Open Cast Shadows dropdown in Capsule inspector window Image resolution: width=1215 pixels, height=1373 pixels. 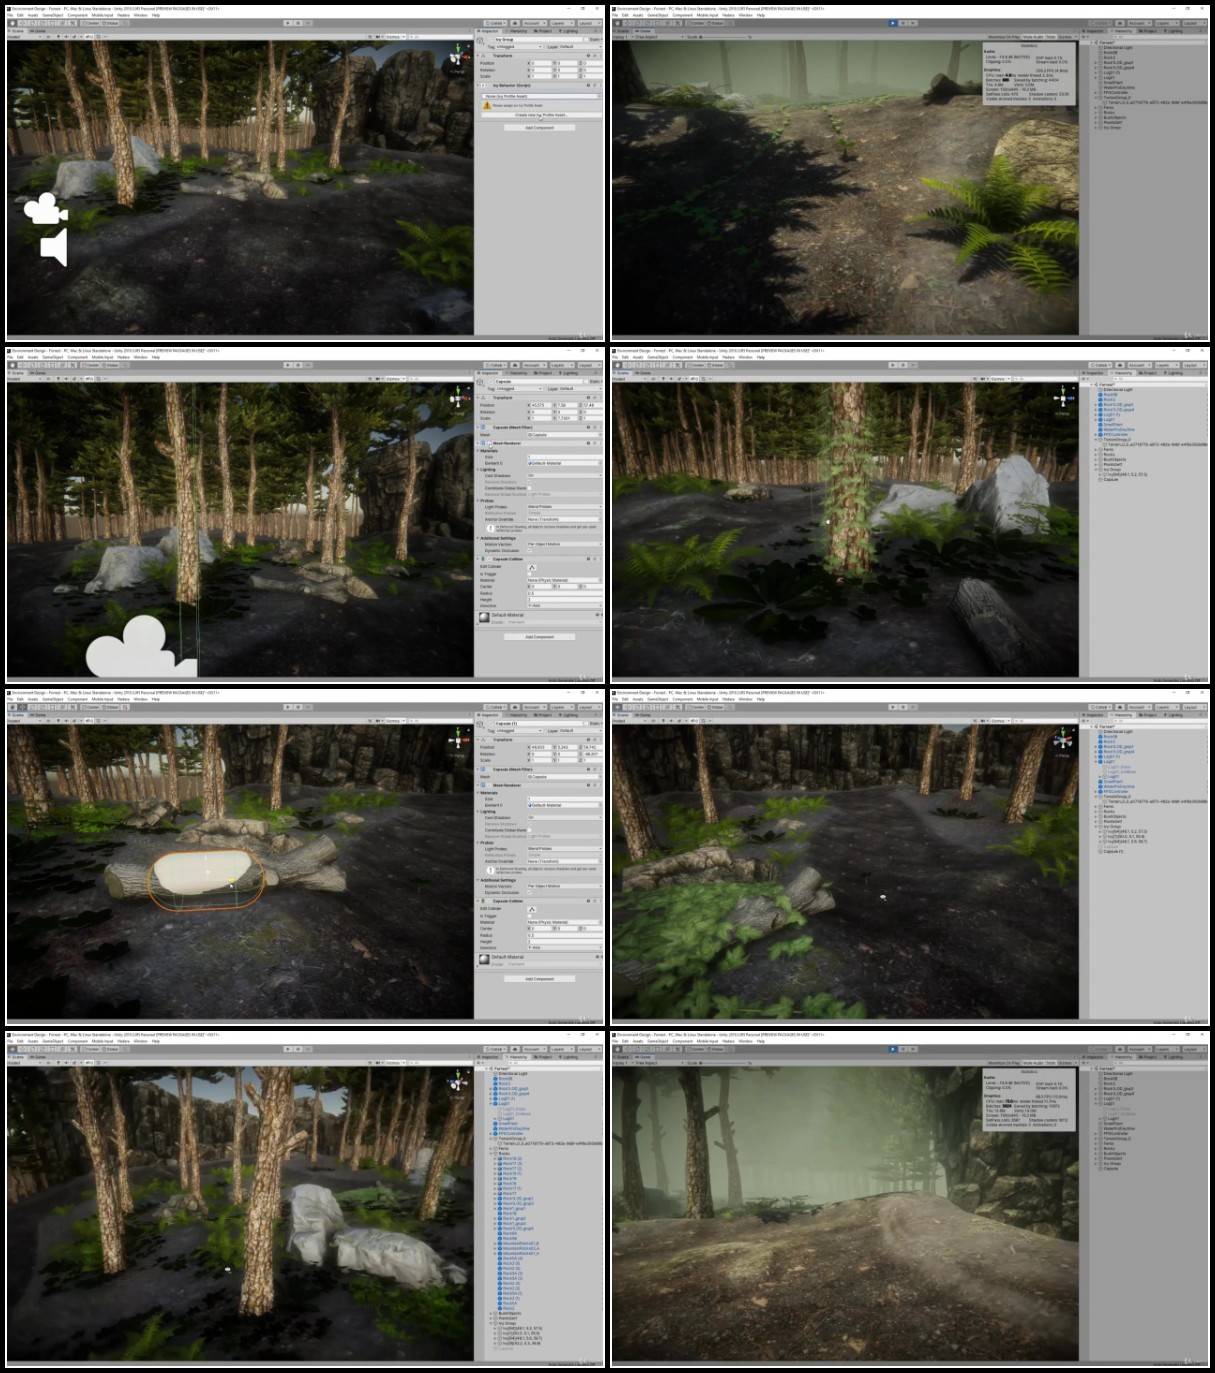coord(565,476)
